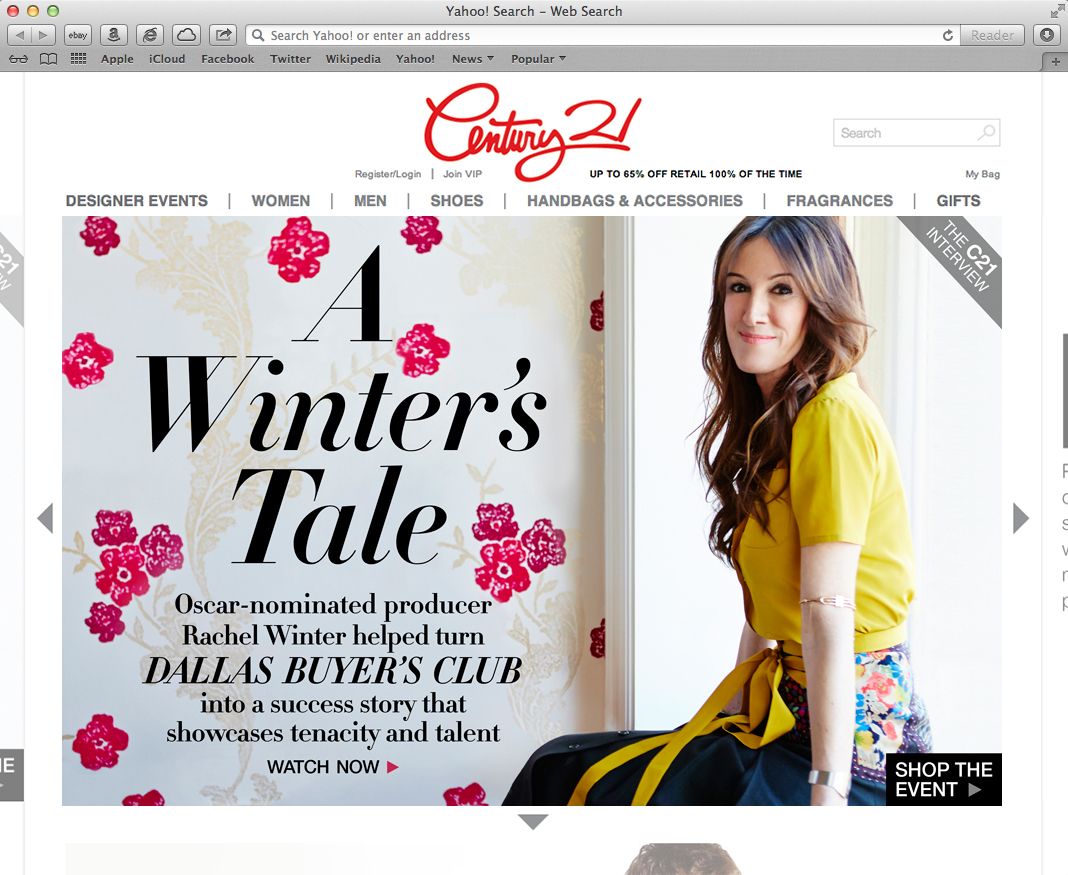
Task: Go back using the browser Back arrow
Action: [20, 35]
